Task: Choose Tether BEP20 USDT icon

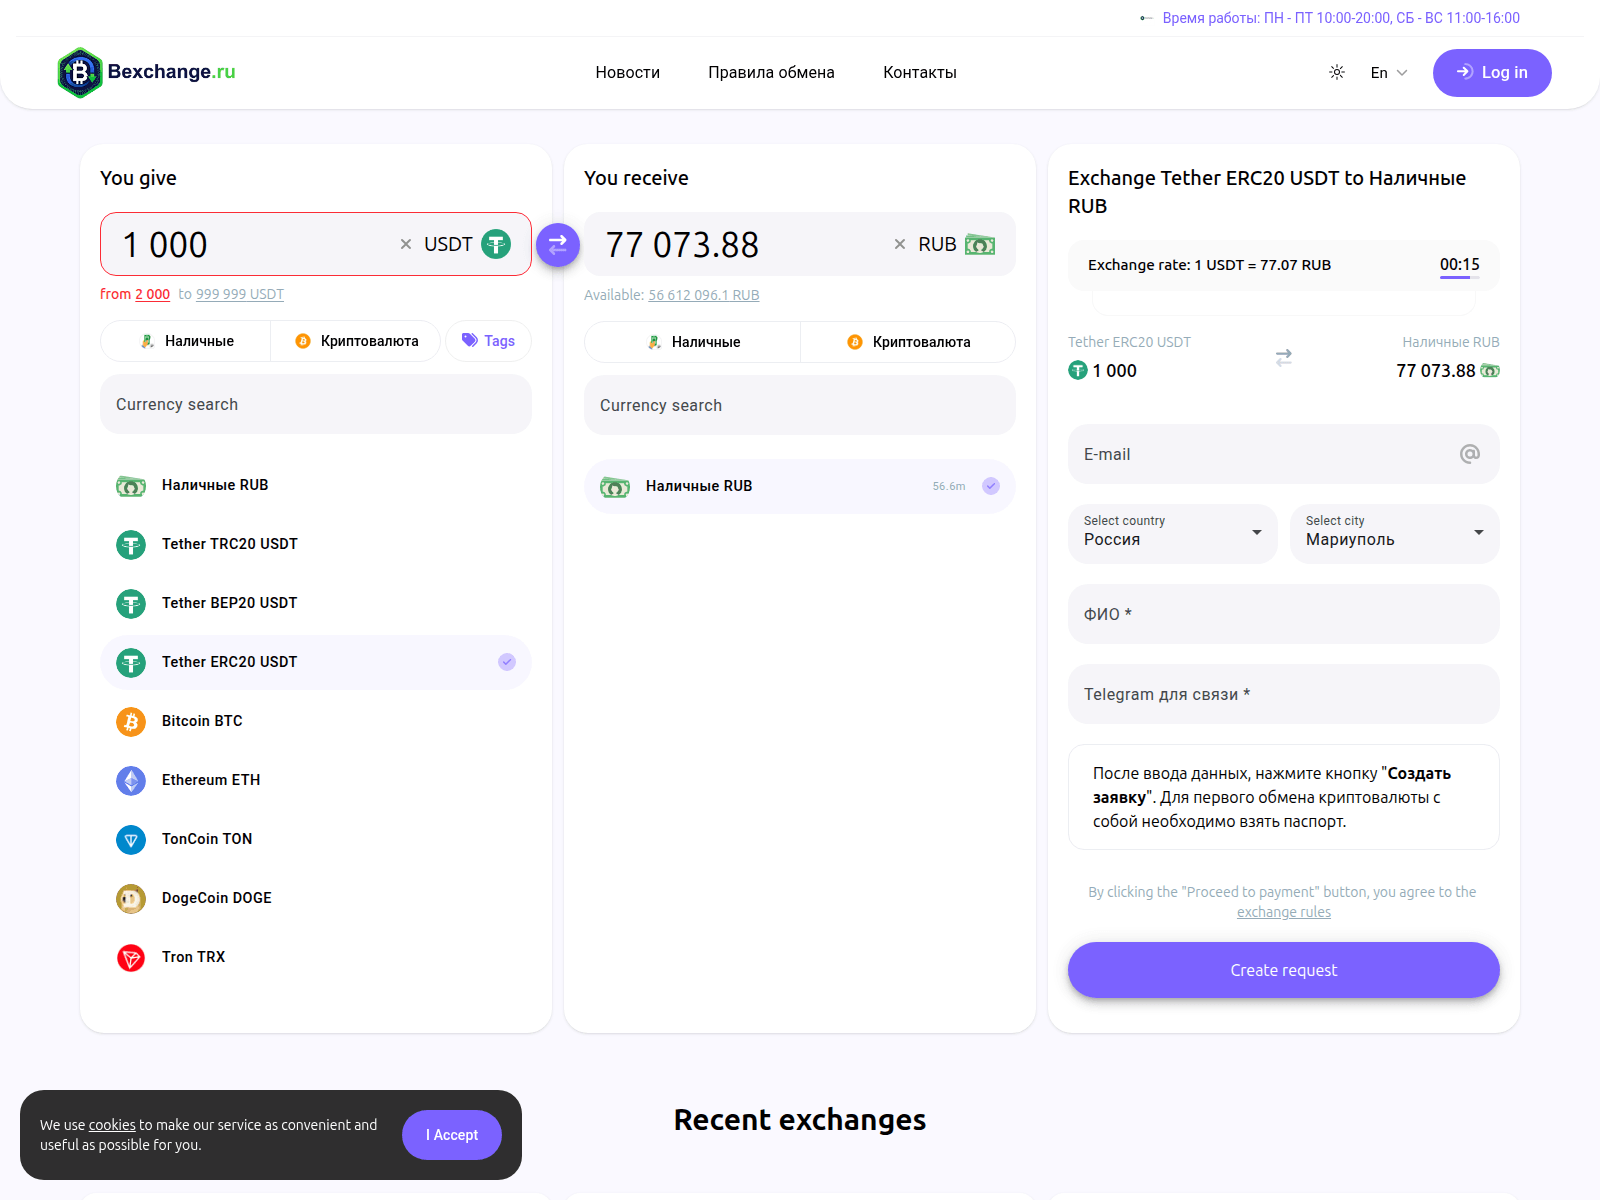Action: point(131,604)
